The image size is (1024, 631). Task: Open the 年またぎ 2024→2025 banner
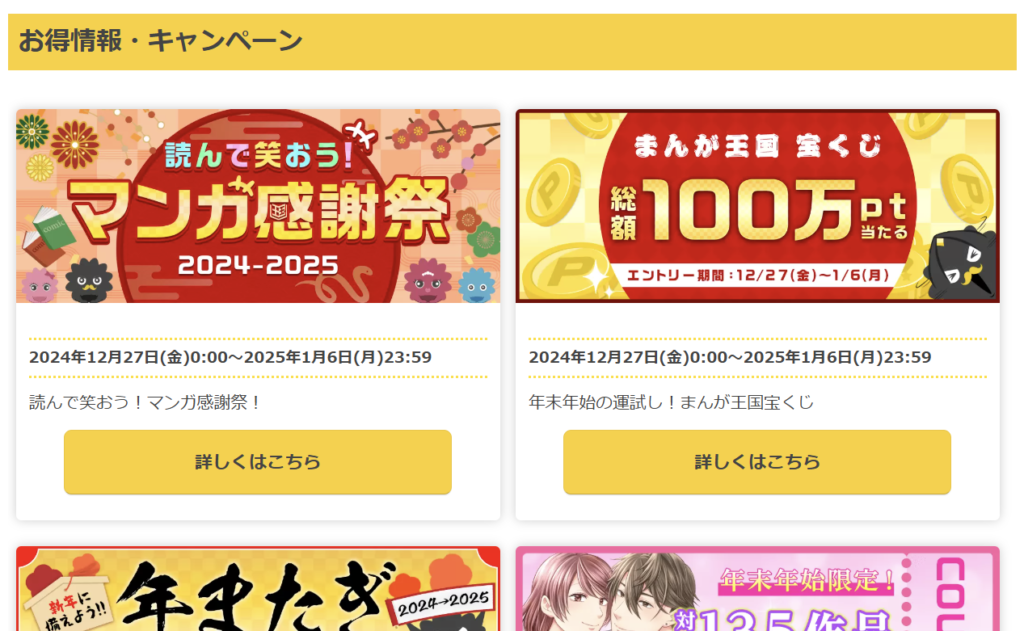point(258,589)
